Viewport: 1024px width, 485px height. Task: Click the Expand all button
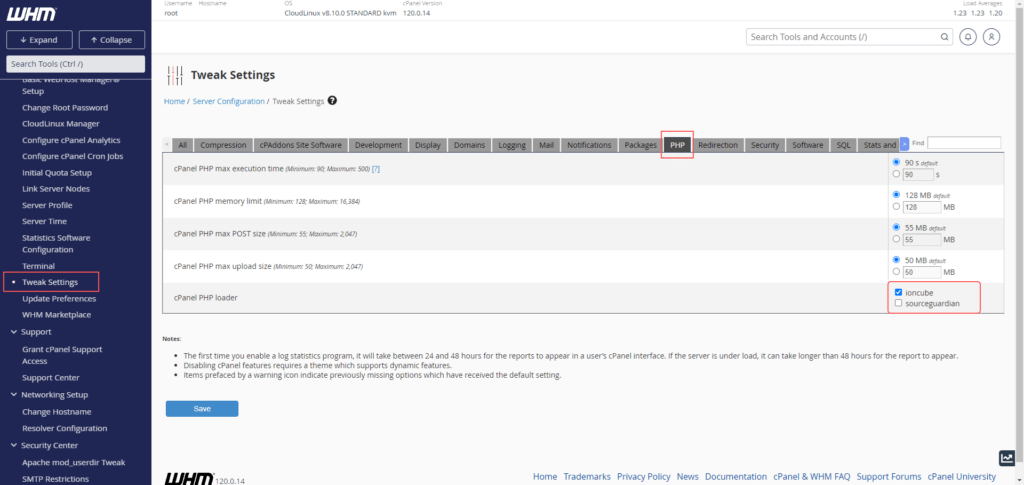[x=39, y=40]
